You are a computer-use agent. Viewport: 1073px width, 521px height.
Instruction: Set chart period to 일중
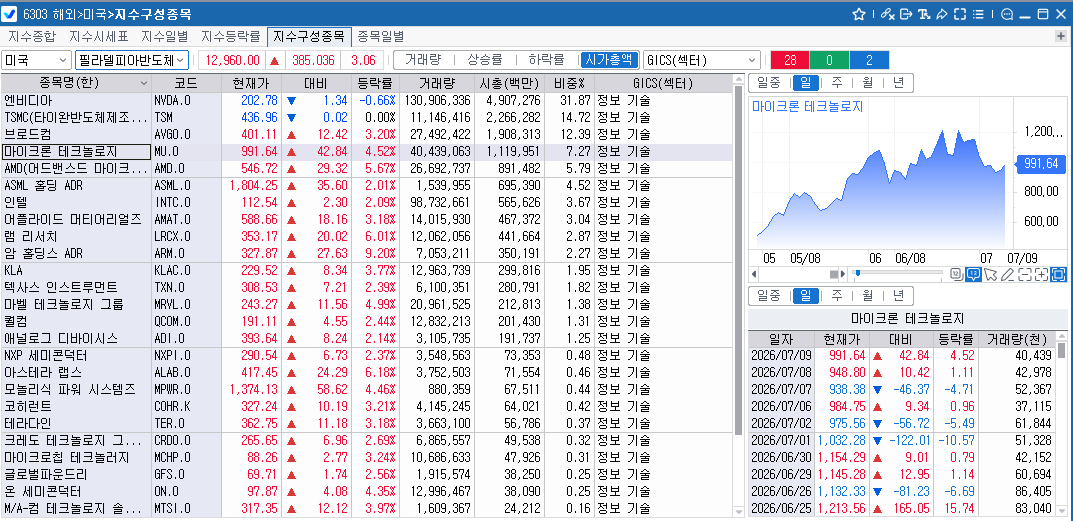(x=769, y=83)
